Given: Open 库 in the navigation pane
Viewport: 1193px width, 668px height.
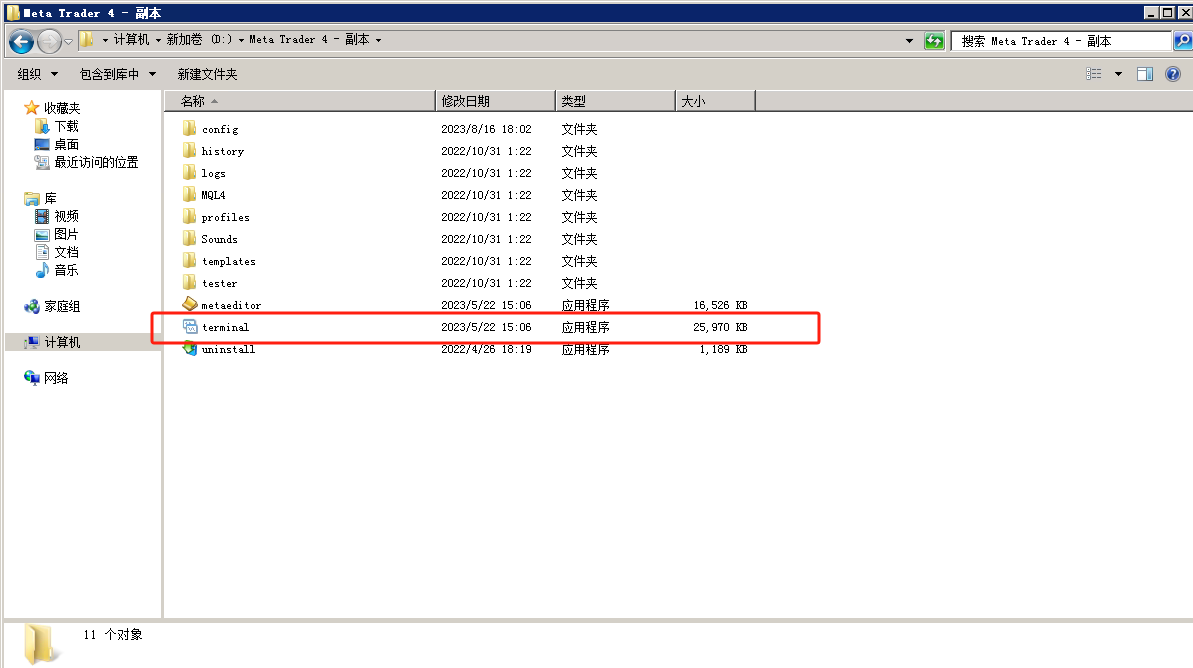Looking at the screenshot, I should click(x=50, y=199).
